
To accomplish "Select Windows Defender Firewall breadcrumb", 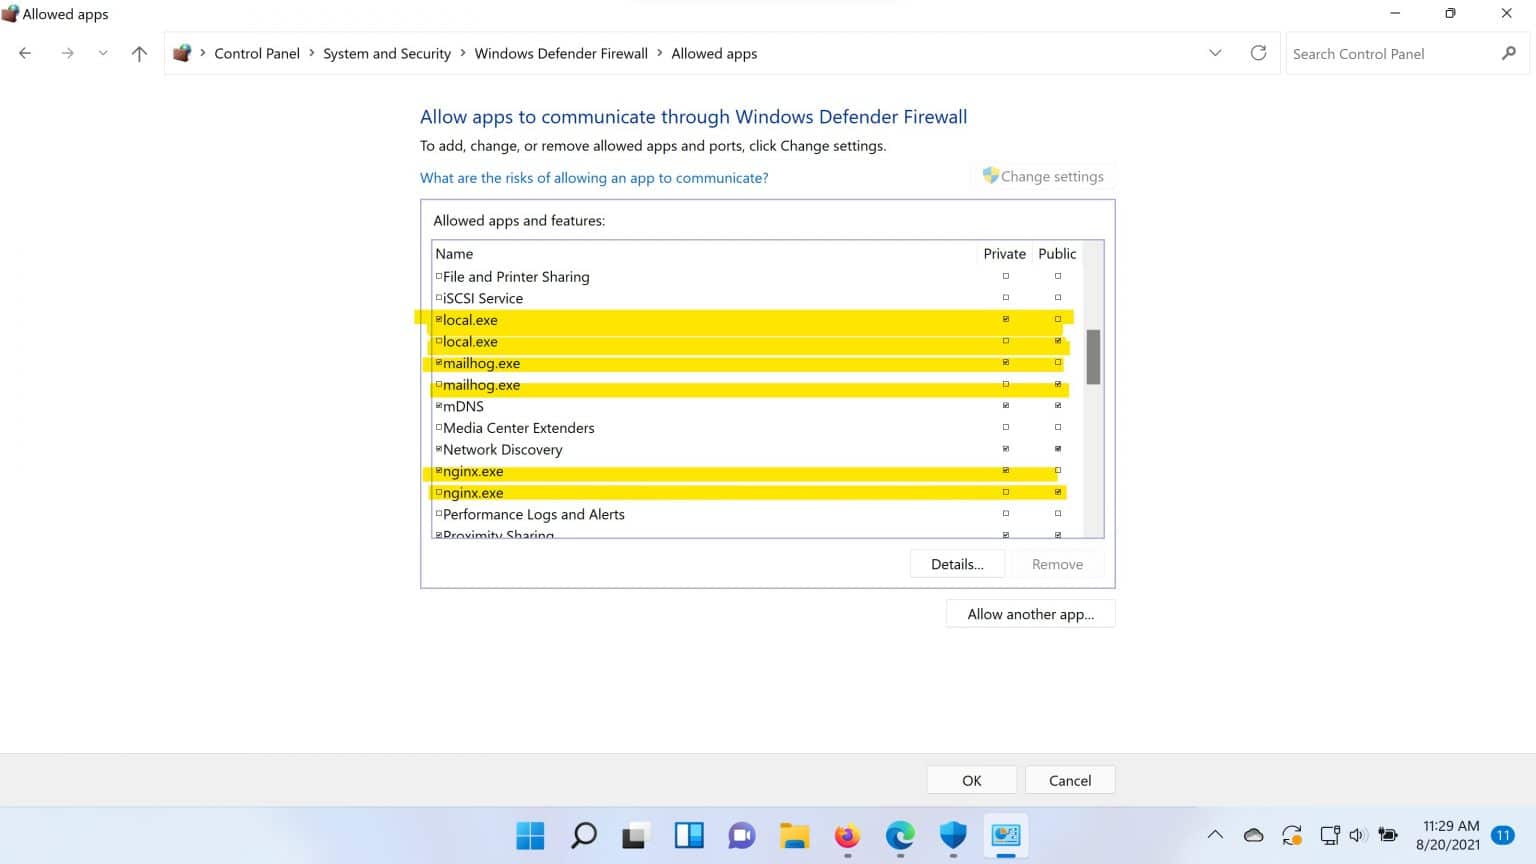I will (561, 54).
